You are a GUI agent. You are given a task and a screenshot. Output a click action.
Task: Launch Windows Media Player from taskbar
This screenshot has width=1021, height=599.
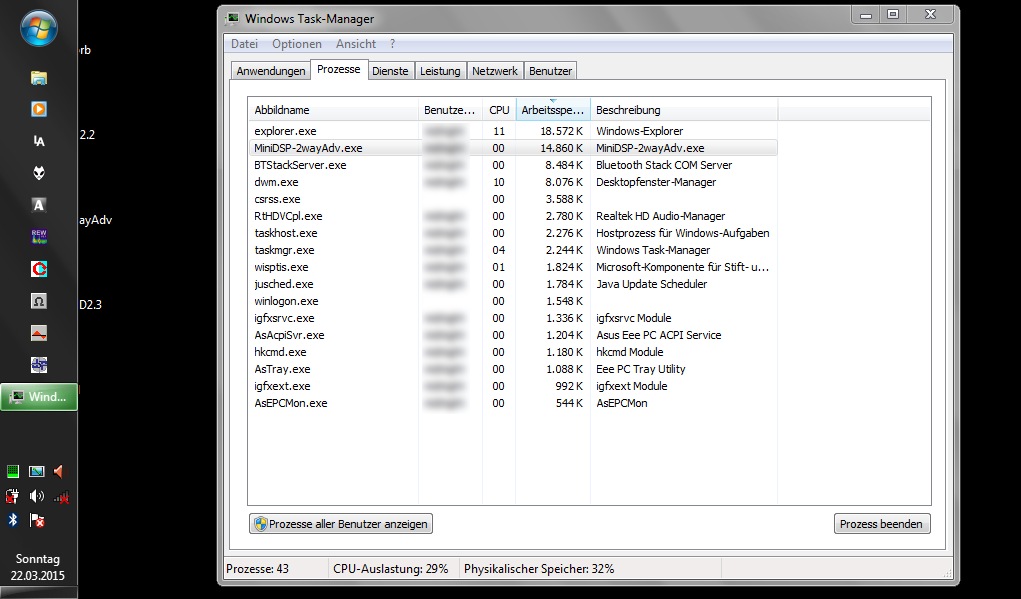pos(39,109)
